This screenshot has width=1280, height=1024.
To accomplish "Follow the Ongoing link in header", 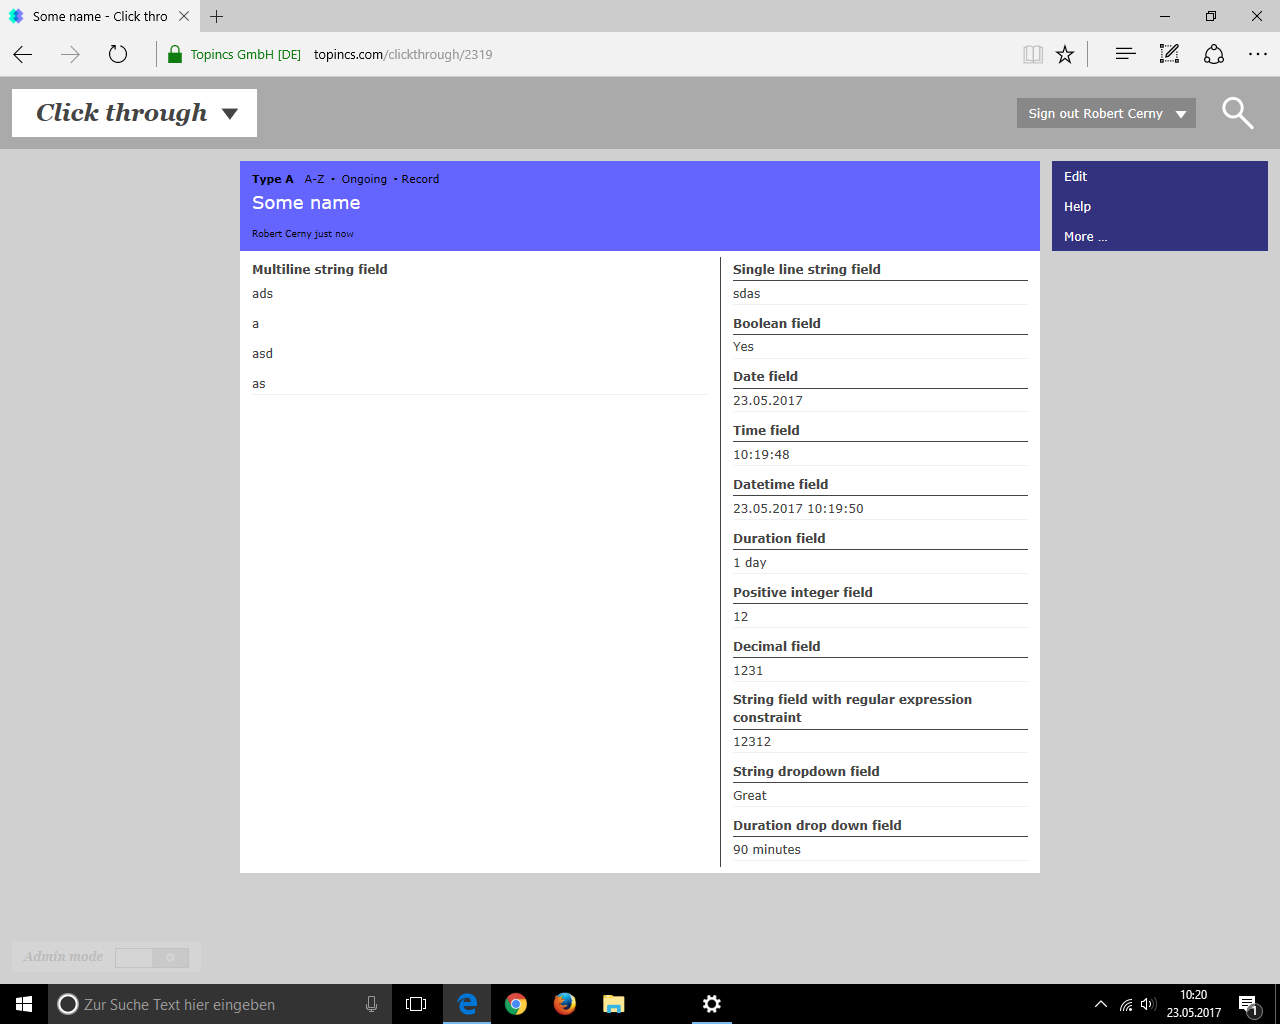I will (x=364, y=179).
